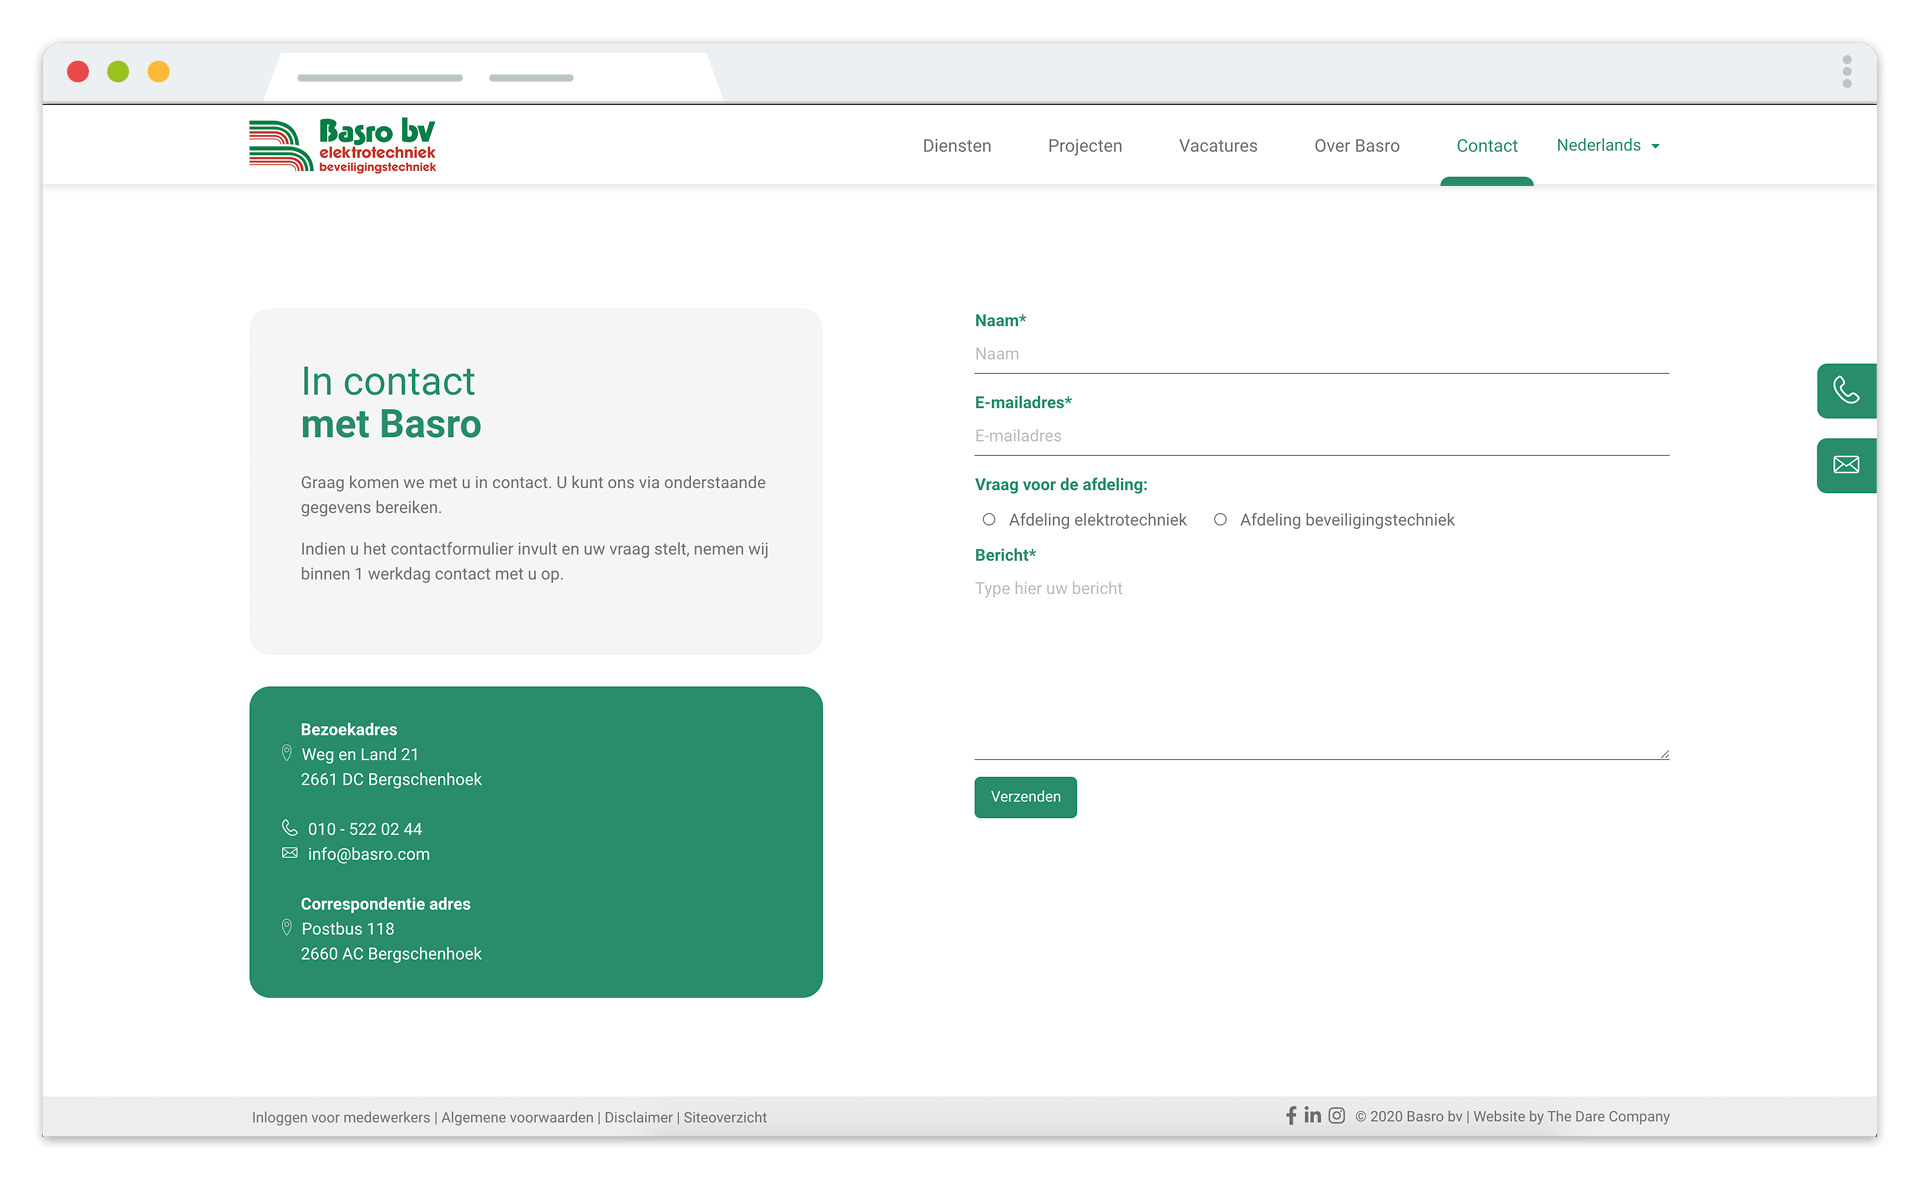Click the location pin beside Postbus 118

[287, 928]
